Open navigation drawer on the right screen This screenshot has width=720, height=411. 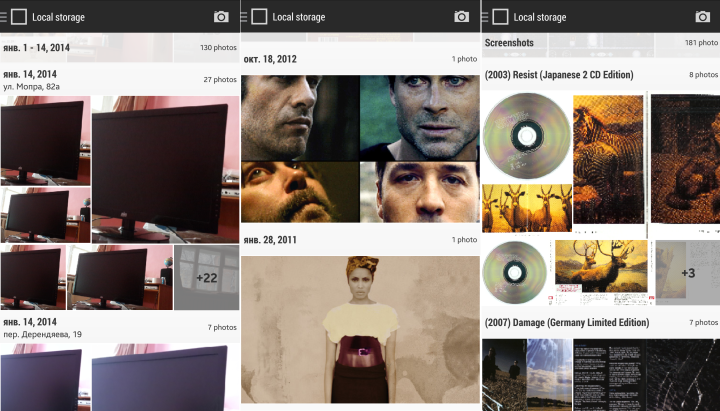[x=484, y=17]
